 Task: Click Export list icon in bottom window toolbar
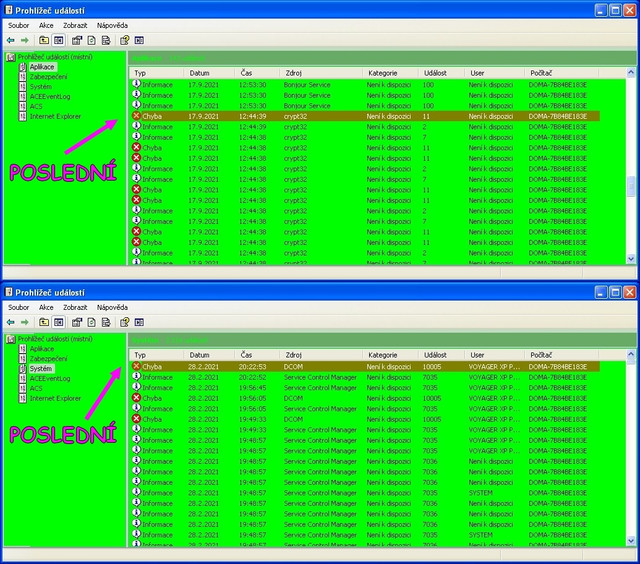click(106, 322)
